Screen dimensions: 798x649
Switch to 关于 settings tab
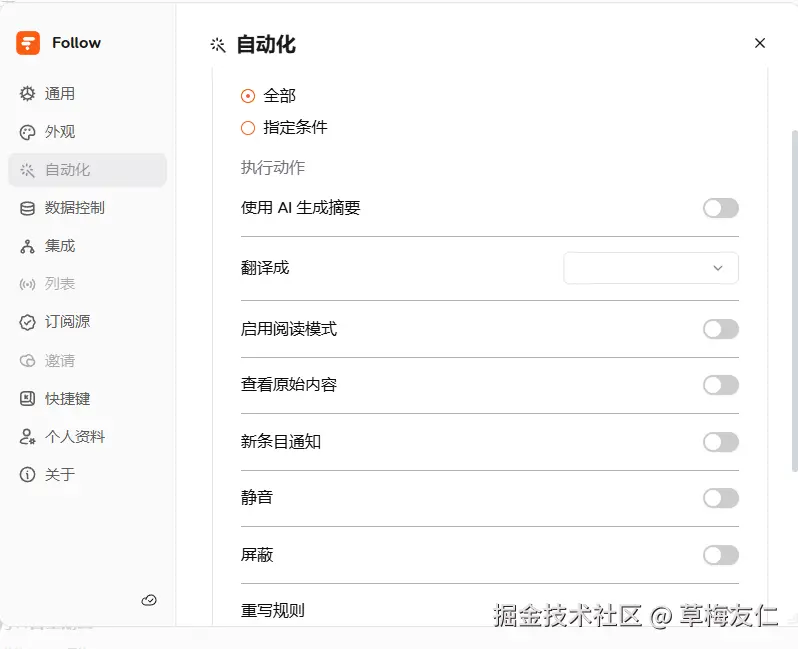point(60,475)
